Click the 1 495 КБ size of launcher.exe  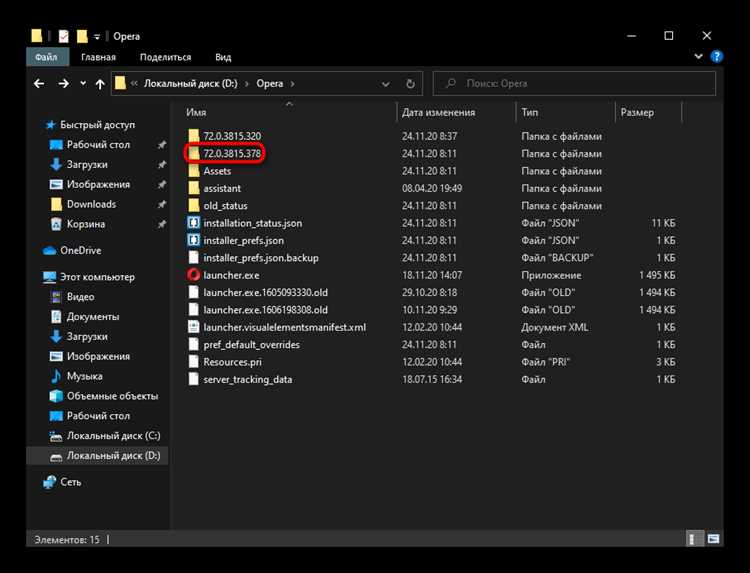click(x=657, y=275)
